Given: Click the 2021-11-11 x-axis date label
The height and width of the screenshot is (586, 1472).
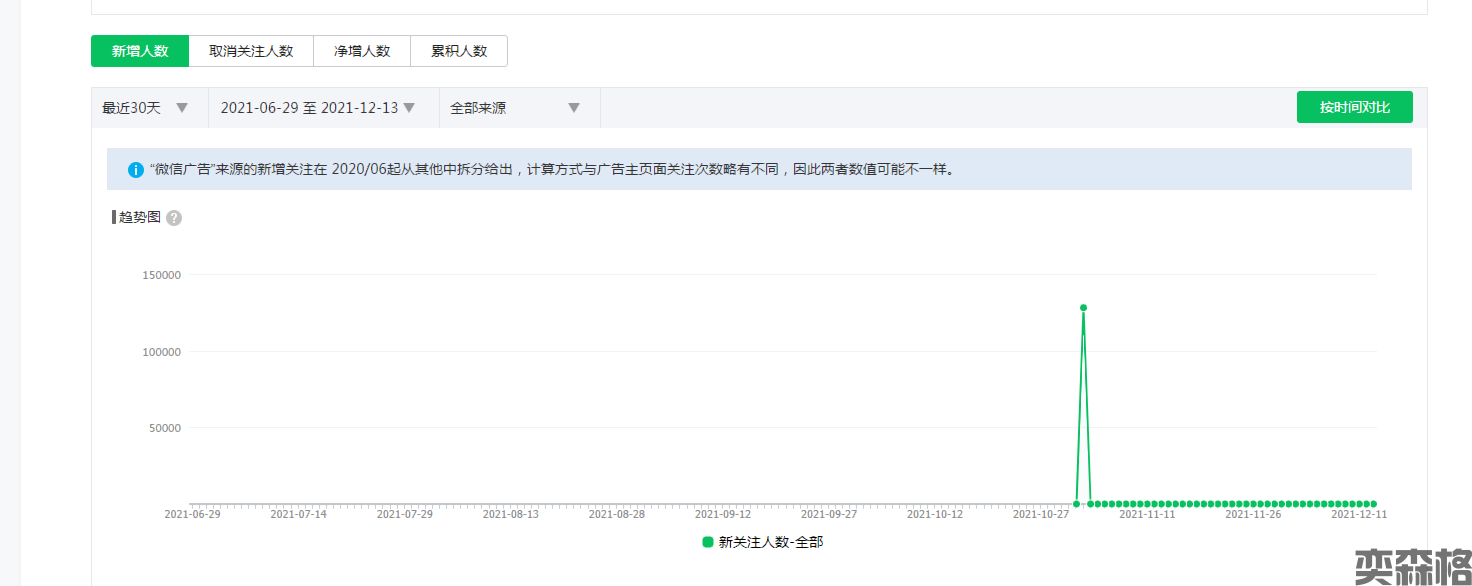Looking at the screenshot, I should coord(1147,514).
